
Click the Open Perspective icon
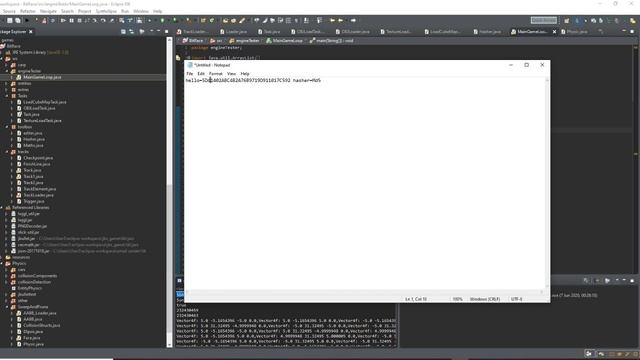point(567,20)
